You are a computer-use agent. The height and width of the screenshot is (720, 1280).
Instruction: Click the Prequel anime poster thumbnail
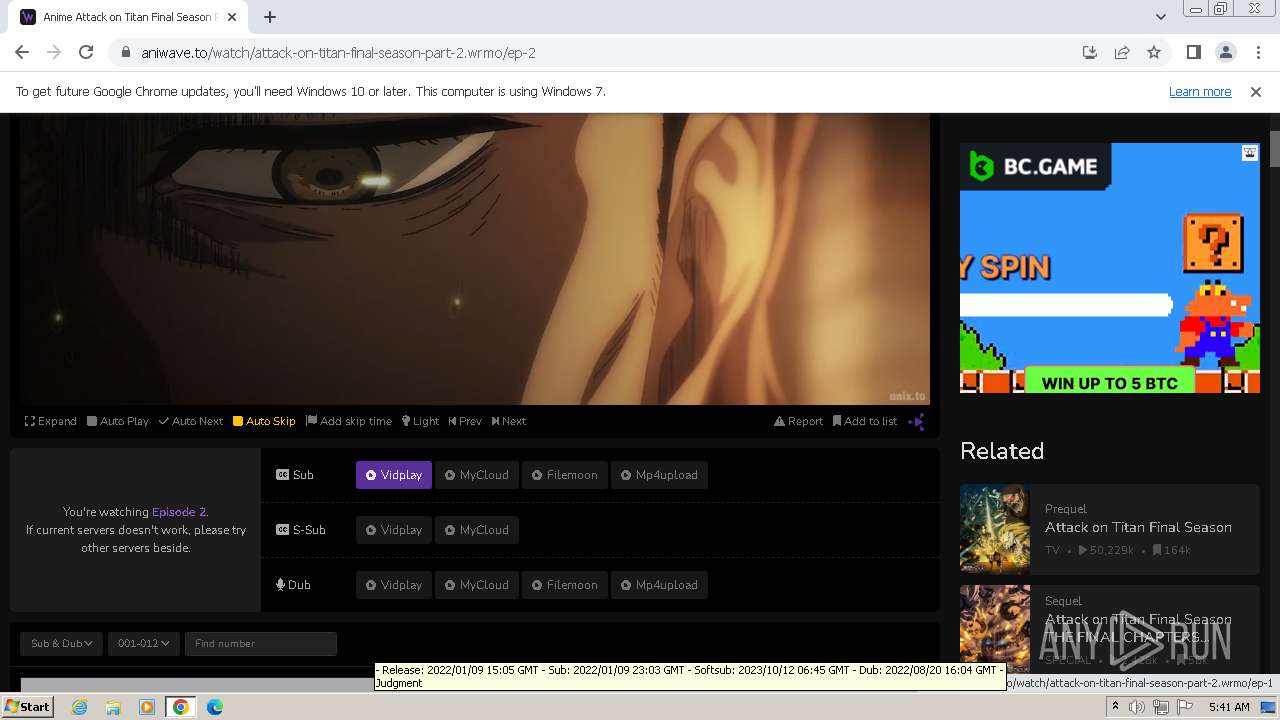(995, 528)
